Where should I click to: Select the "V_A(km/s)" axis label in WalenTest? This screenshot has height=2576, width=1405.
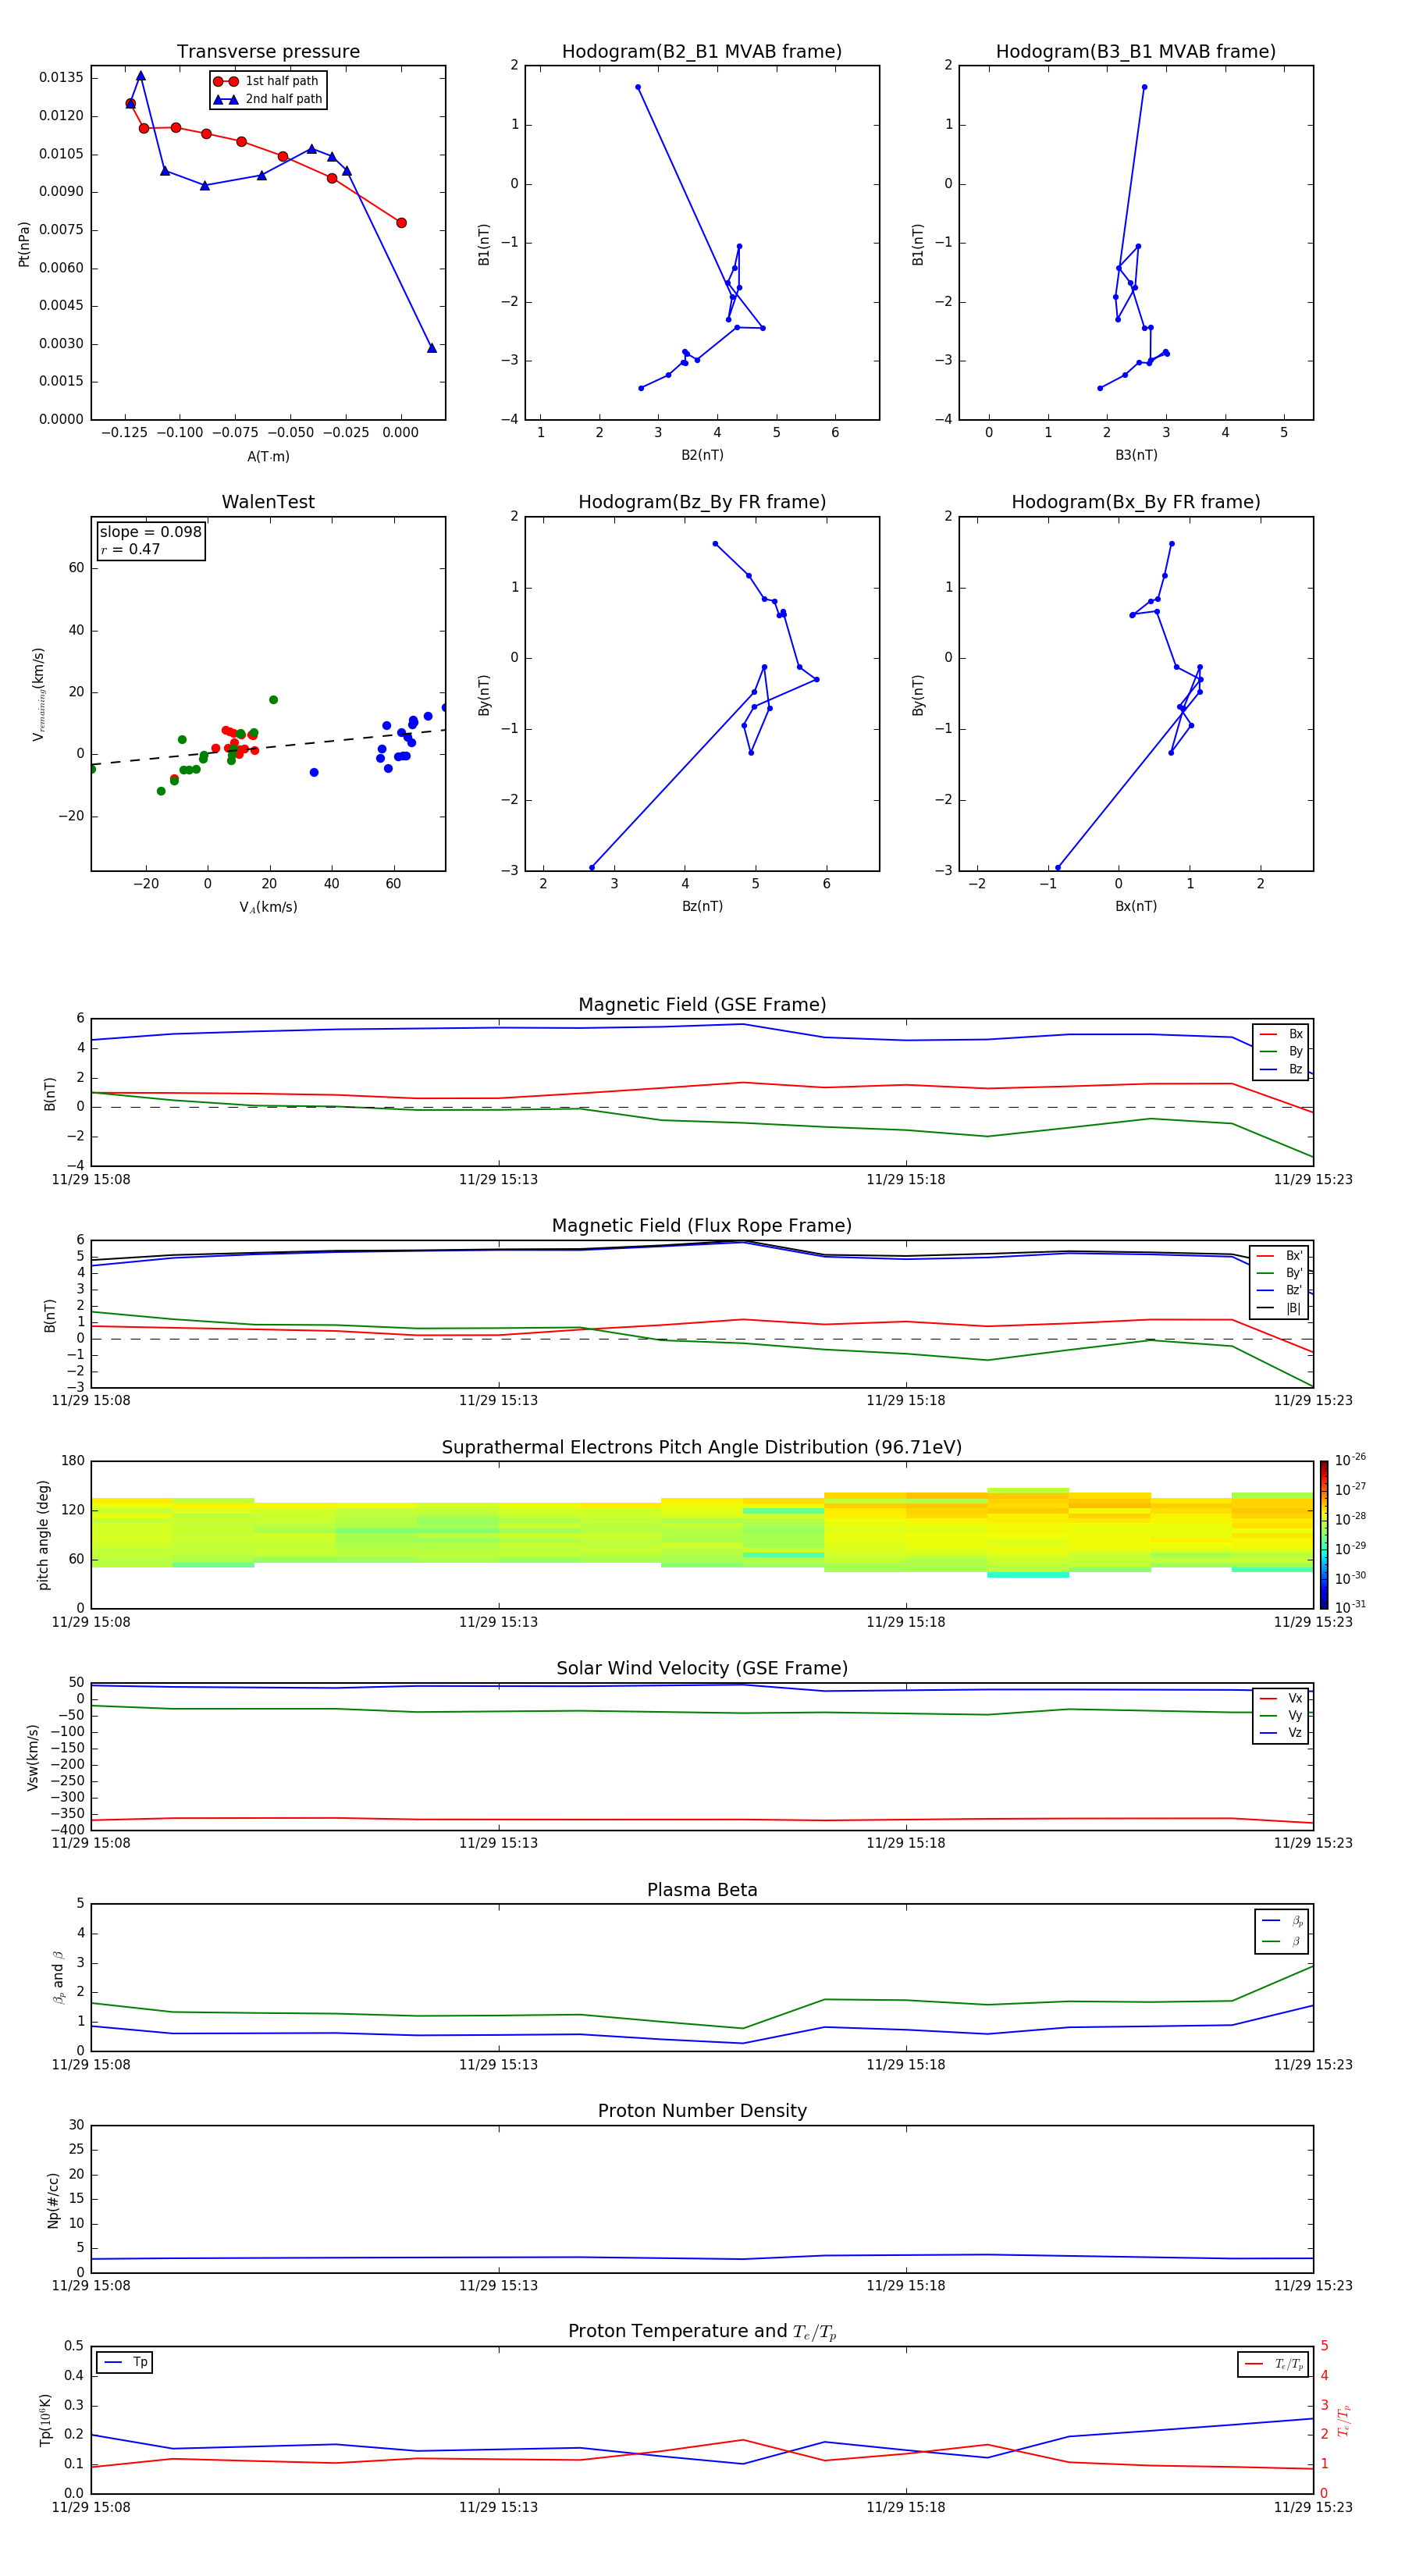coord(268,907)
